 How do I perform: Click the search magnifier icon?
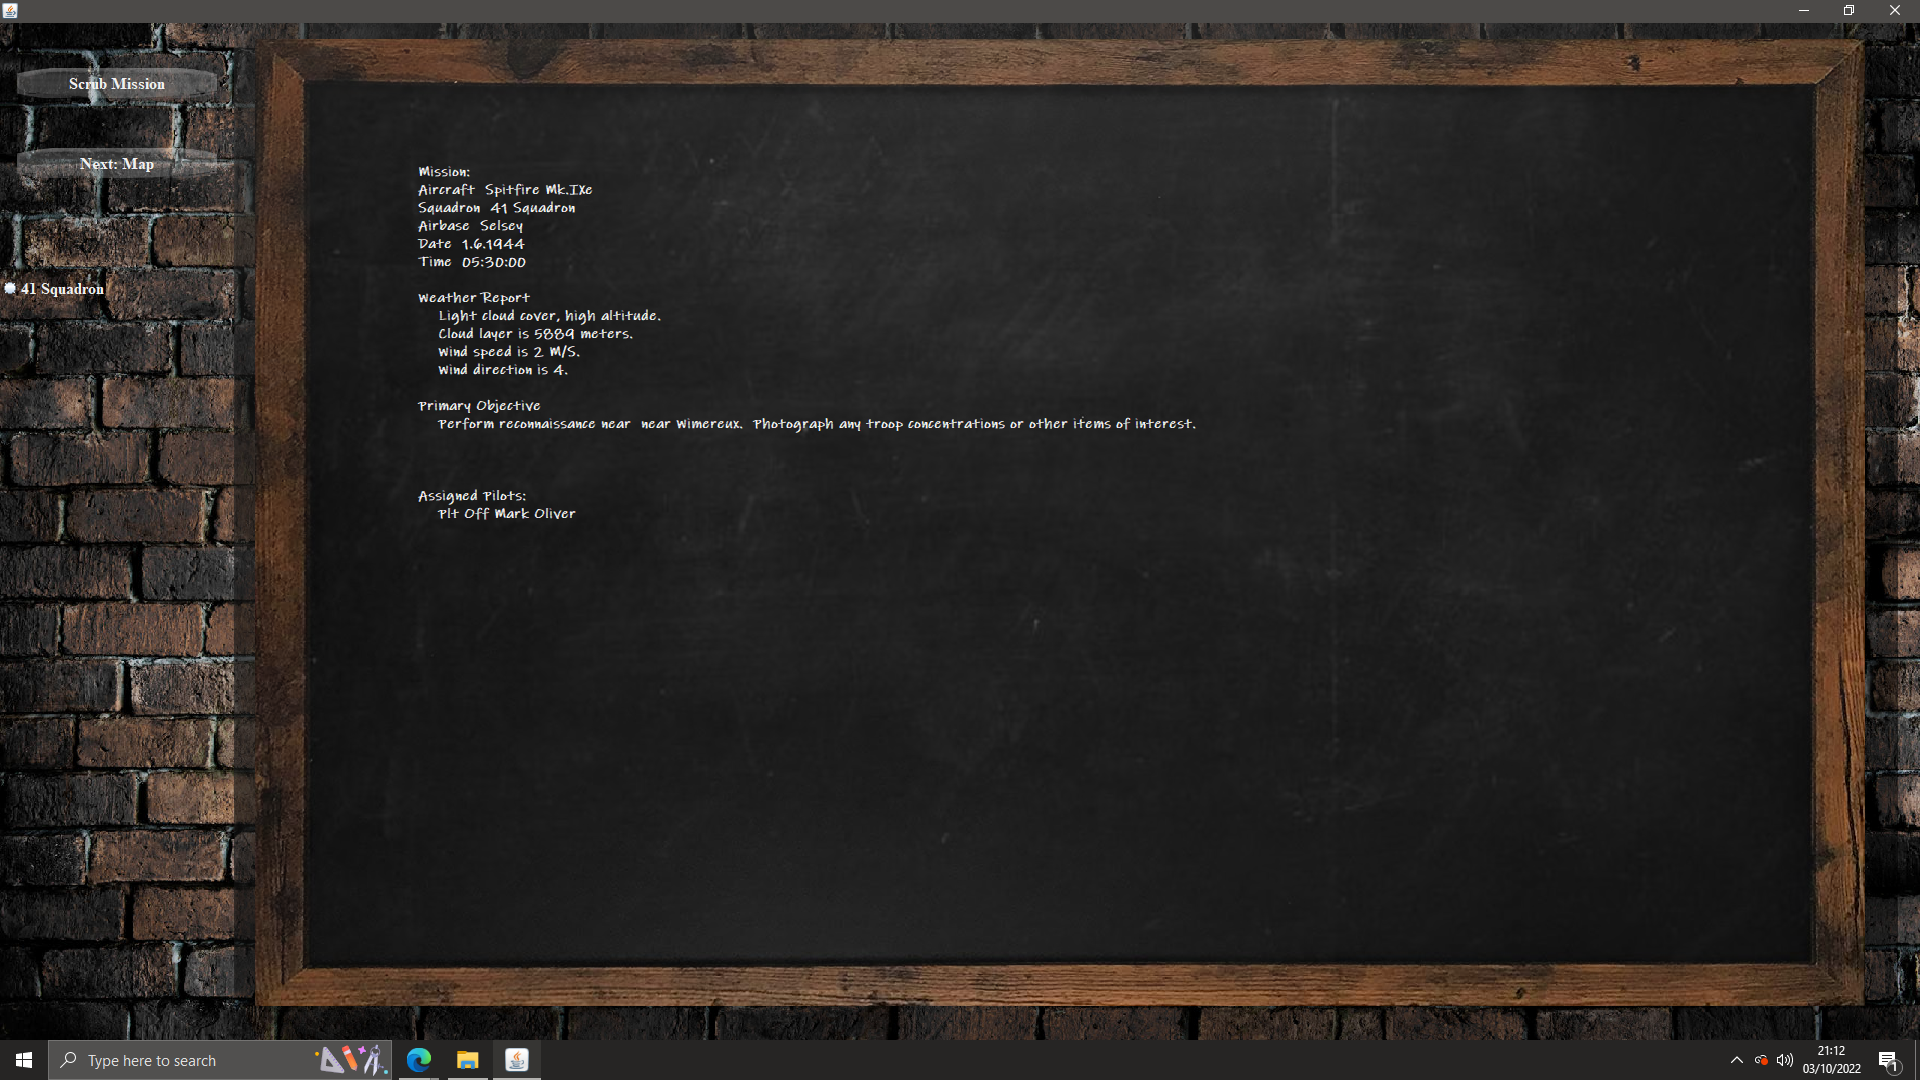tap(68, 1060)
